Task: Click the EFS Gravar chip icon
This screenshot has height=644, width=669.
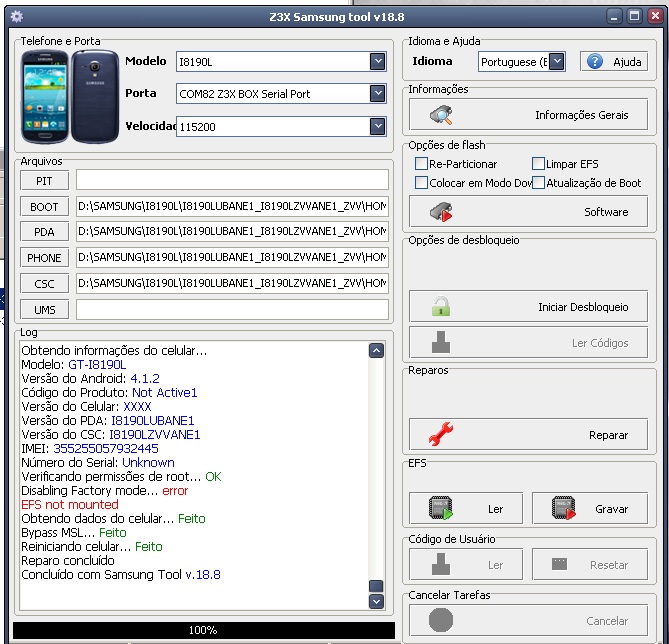Action: point(564,508)
